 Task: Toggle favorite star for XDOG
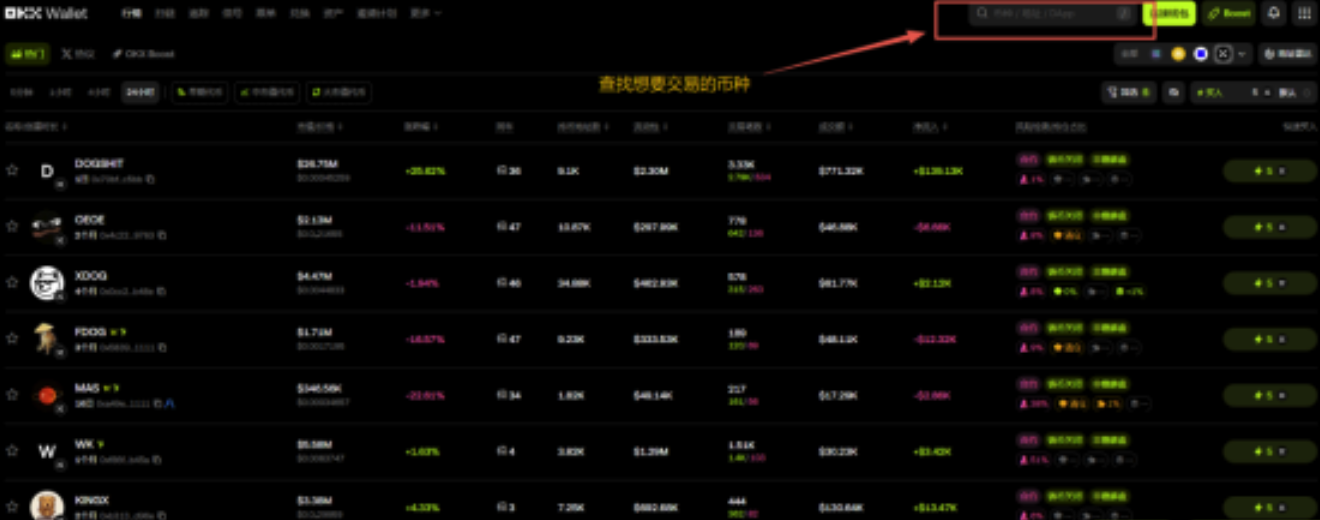12,283
